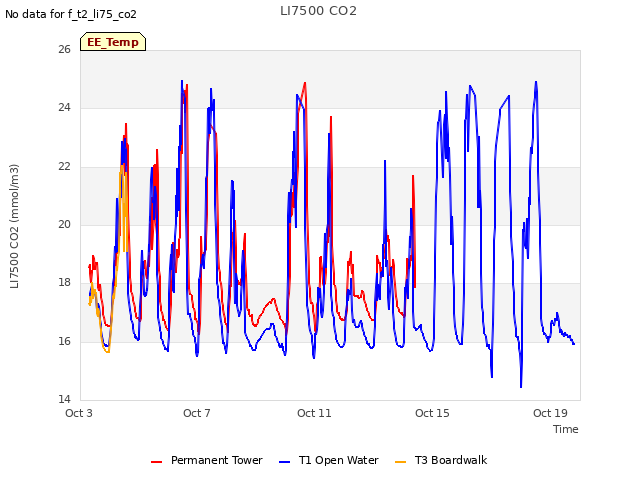This screenshot has width=640, height=480.
Task: Click the 24 y-axis tick label
Action: click(64, 107)
